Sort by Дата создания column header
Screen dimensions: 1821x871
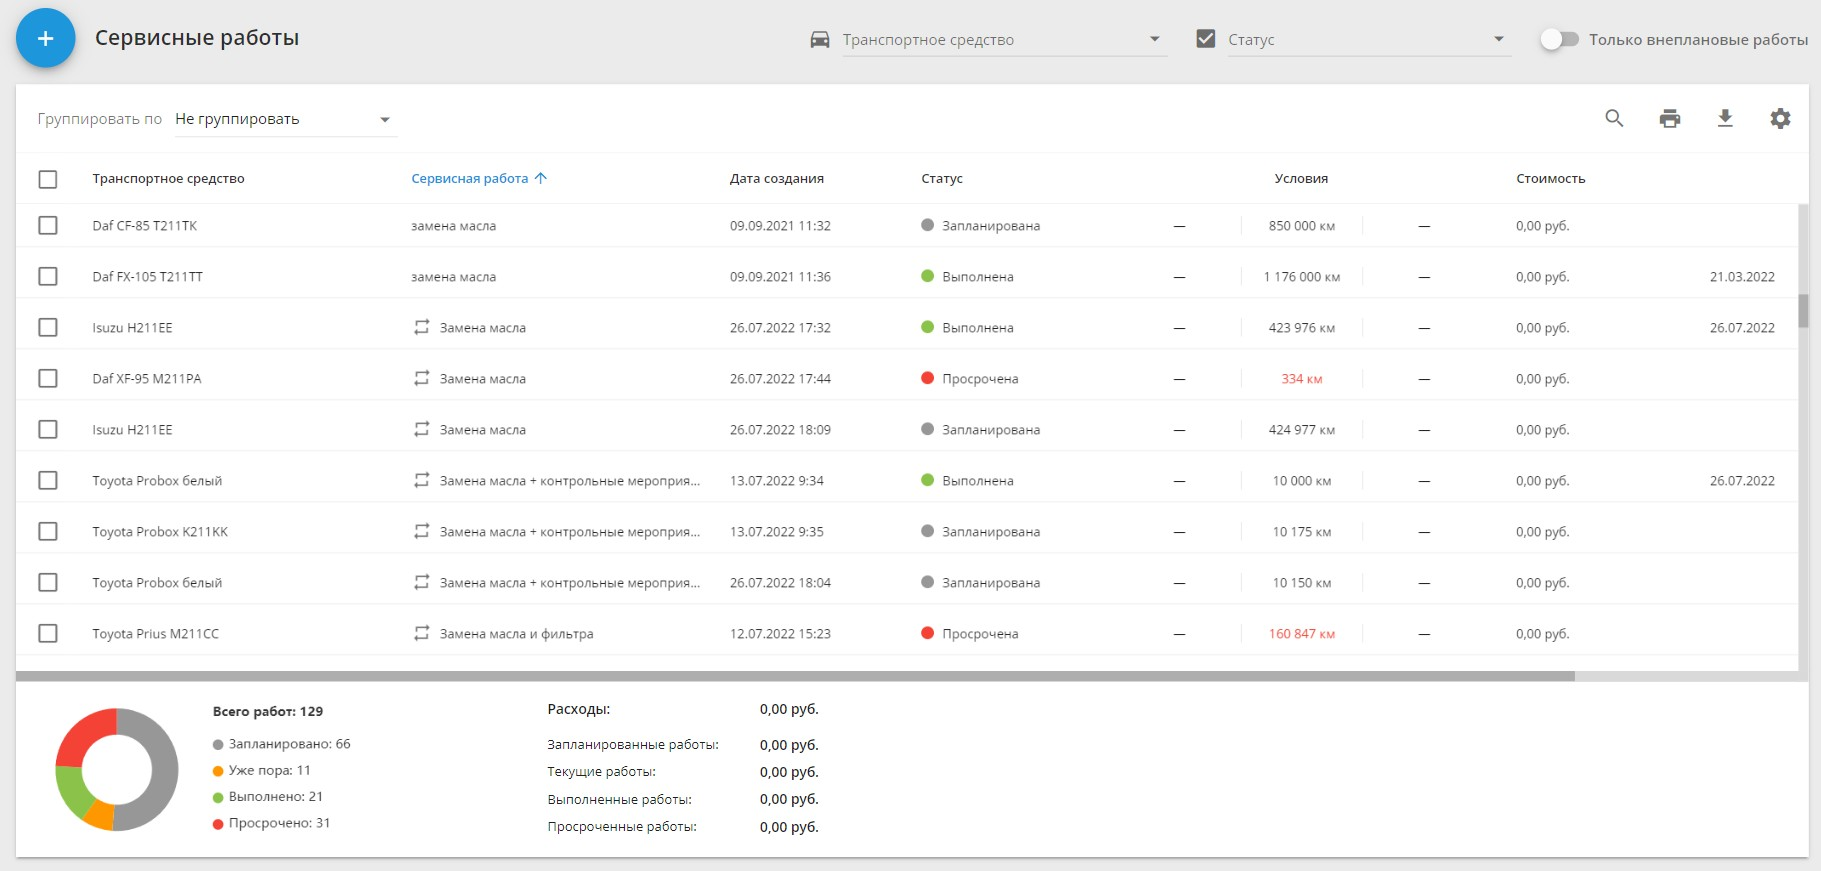(x=776, y=178)
